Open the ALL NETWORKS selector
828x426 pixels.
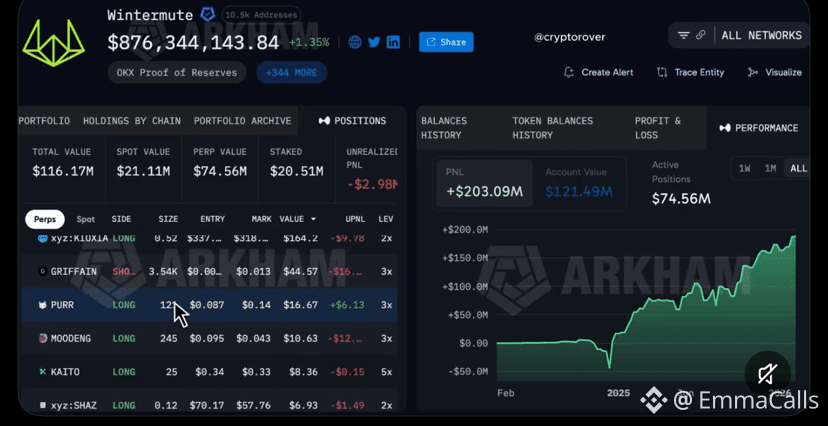761,35
